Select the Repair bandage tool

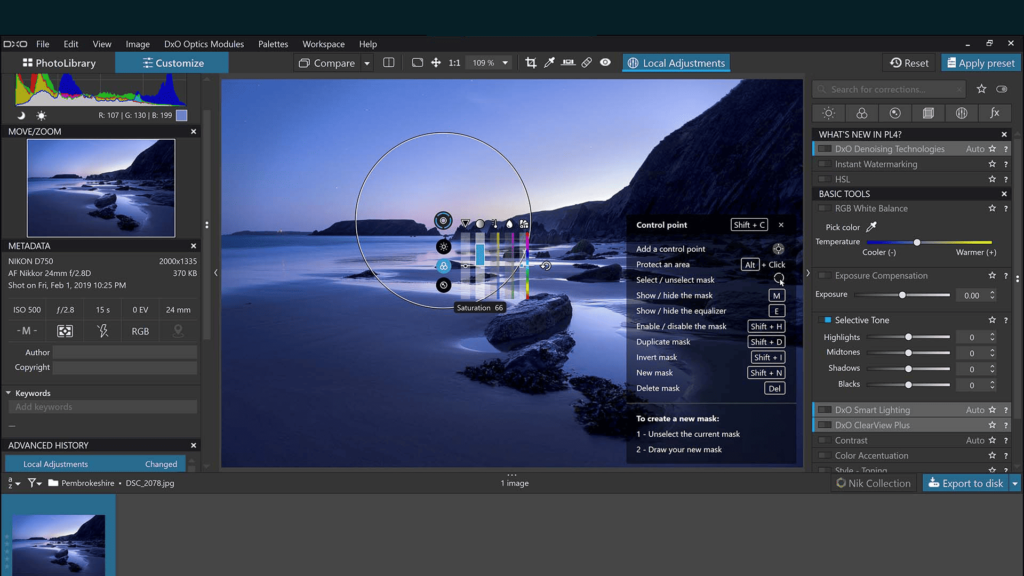[x=586, y=63]
